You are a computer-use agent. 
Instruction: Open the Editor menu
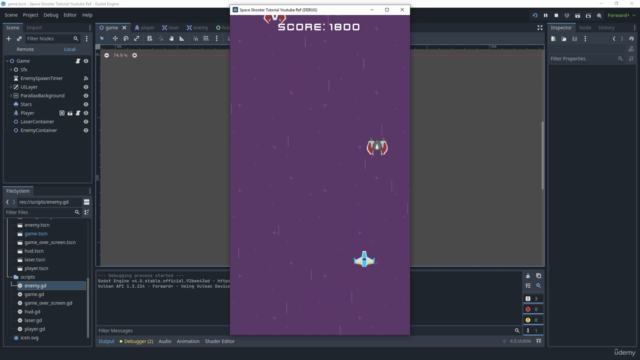[70, 15]
